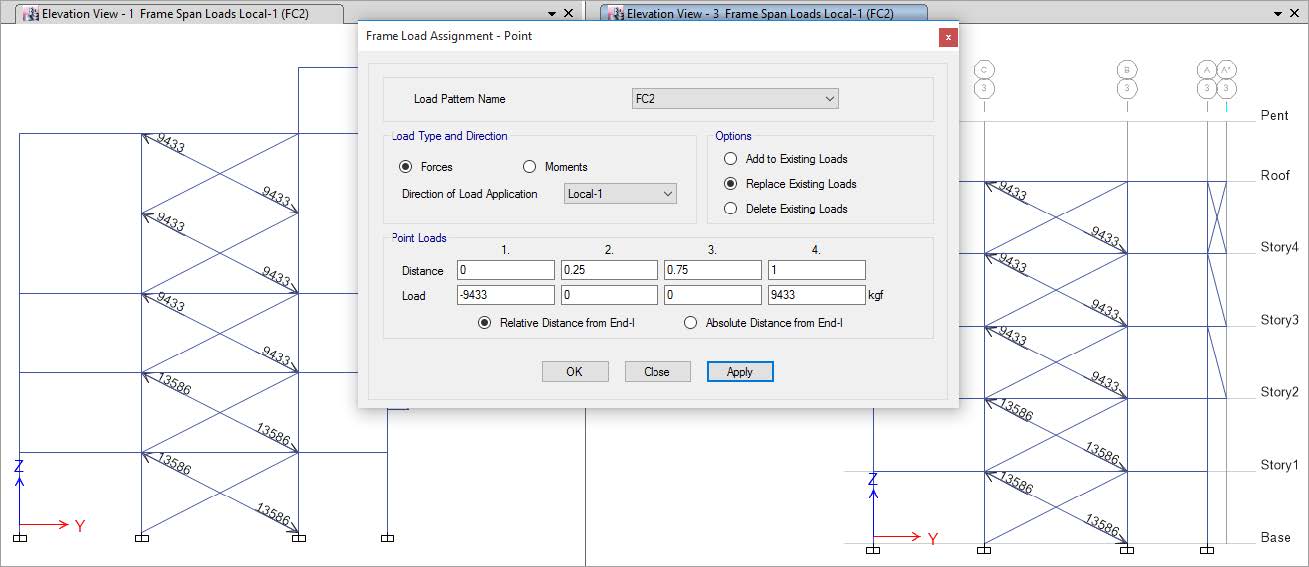The image size is (1309, 567).
Task: Click the Load 2 input field
Action: click(x=610, y=295)
